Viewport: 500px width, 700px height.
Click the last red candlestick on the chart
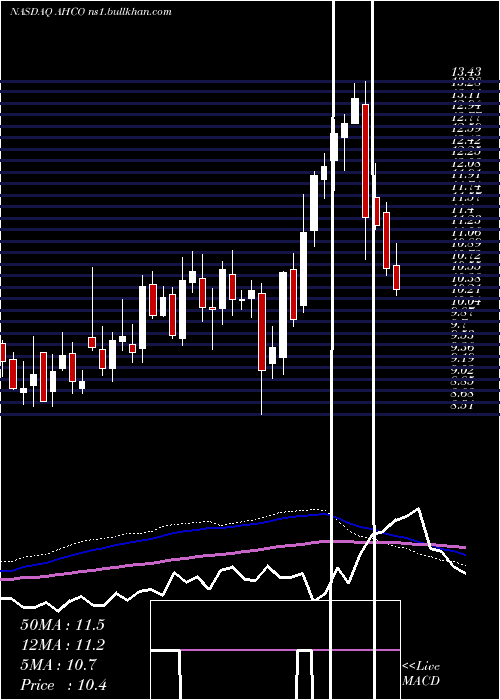click(396, 277)
